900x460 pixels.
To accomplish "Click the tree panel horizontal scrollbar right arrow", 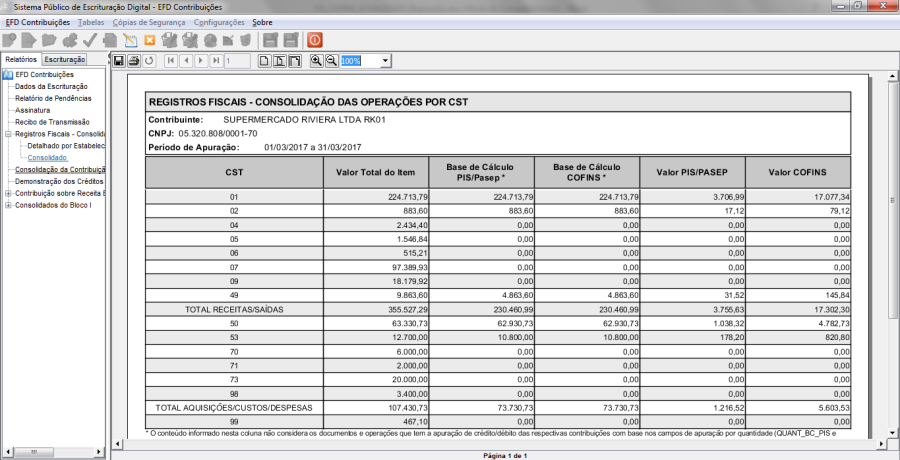I will click(x=101, y=452).
